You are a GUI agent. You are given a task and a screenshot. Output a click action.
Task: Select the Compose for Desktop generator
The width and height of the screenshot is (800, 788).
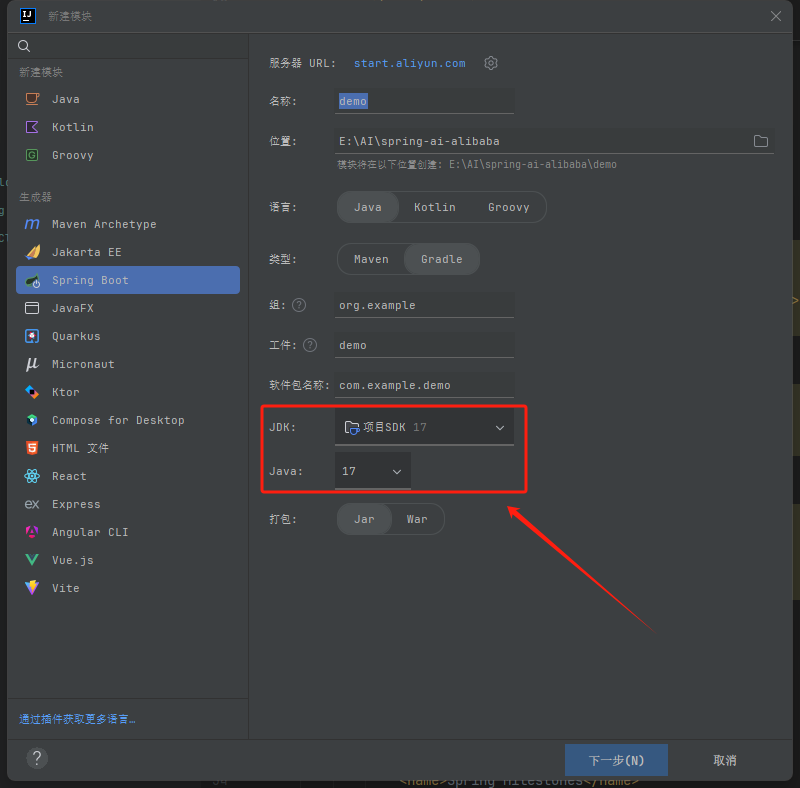tap(128, 420)
